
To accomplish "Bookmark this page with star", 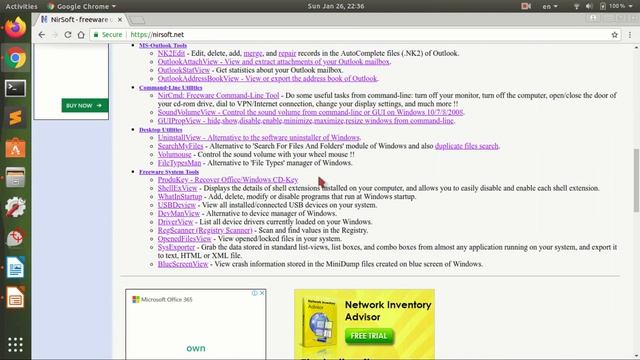I will [614, 35].
